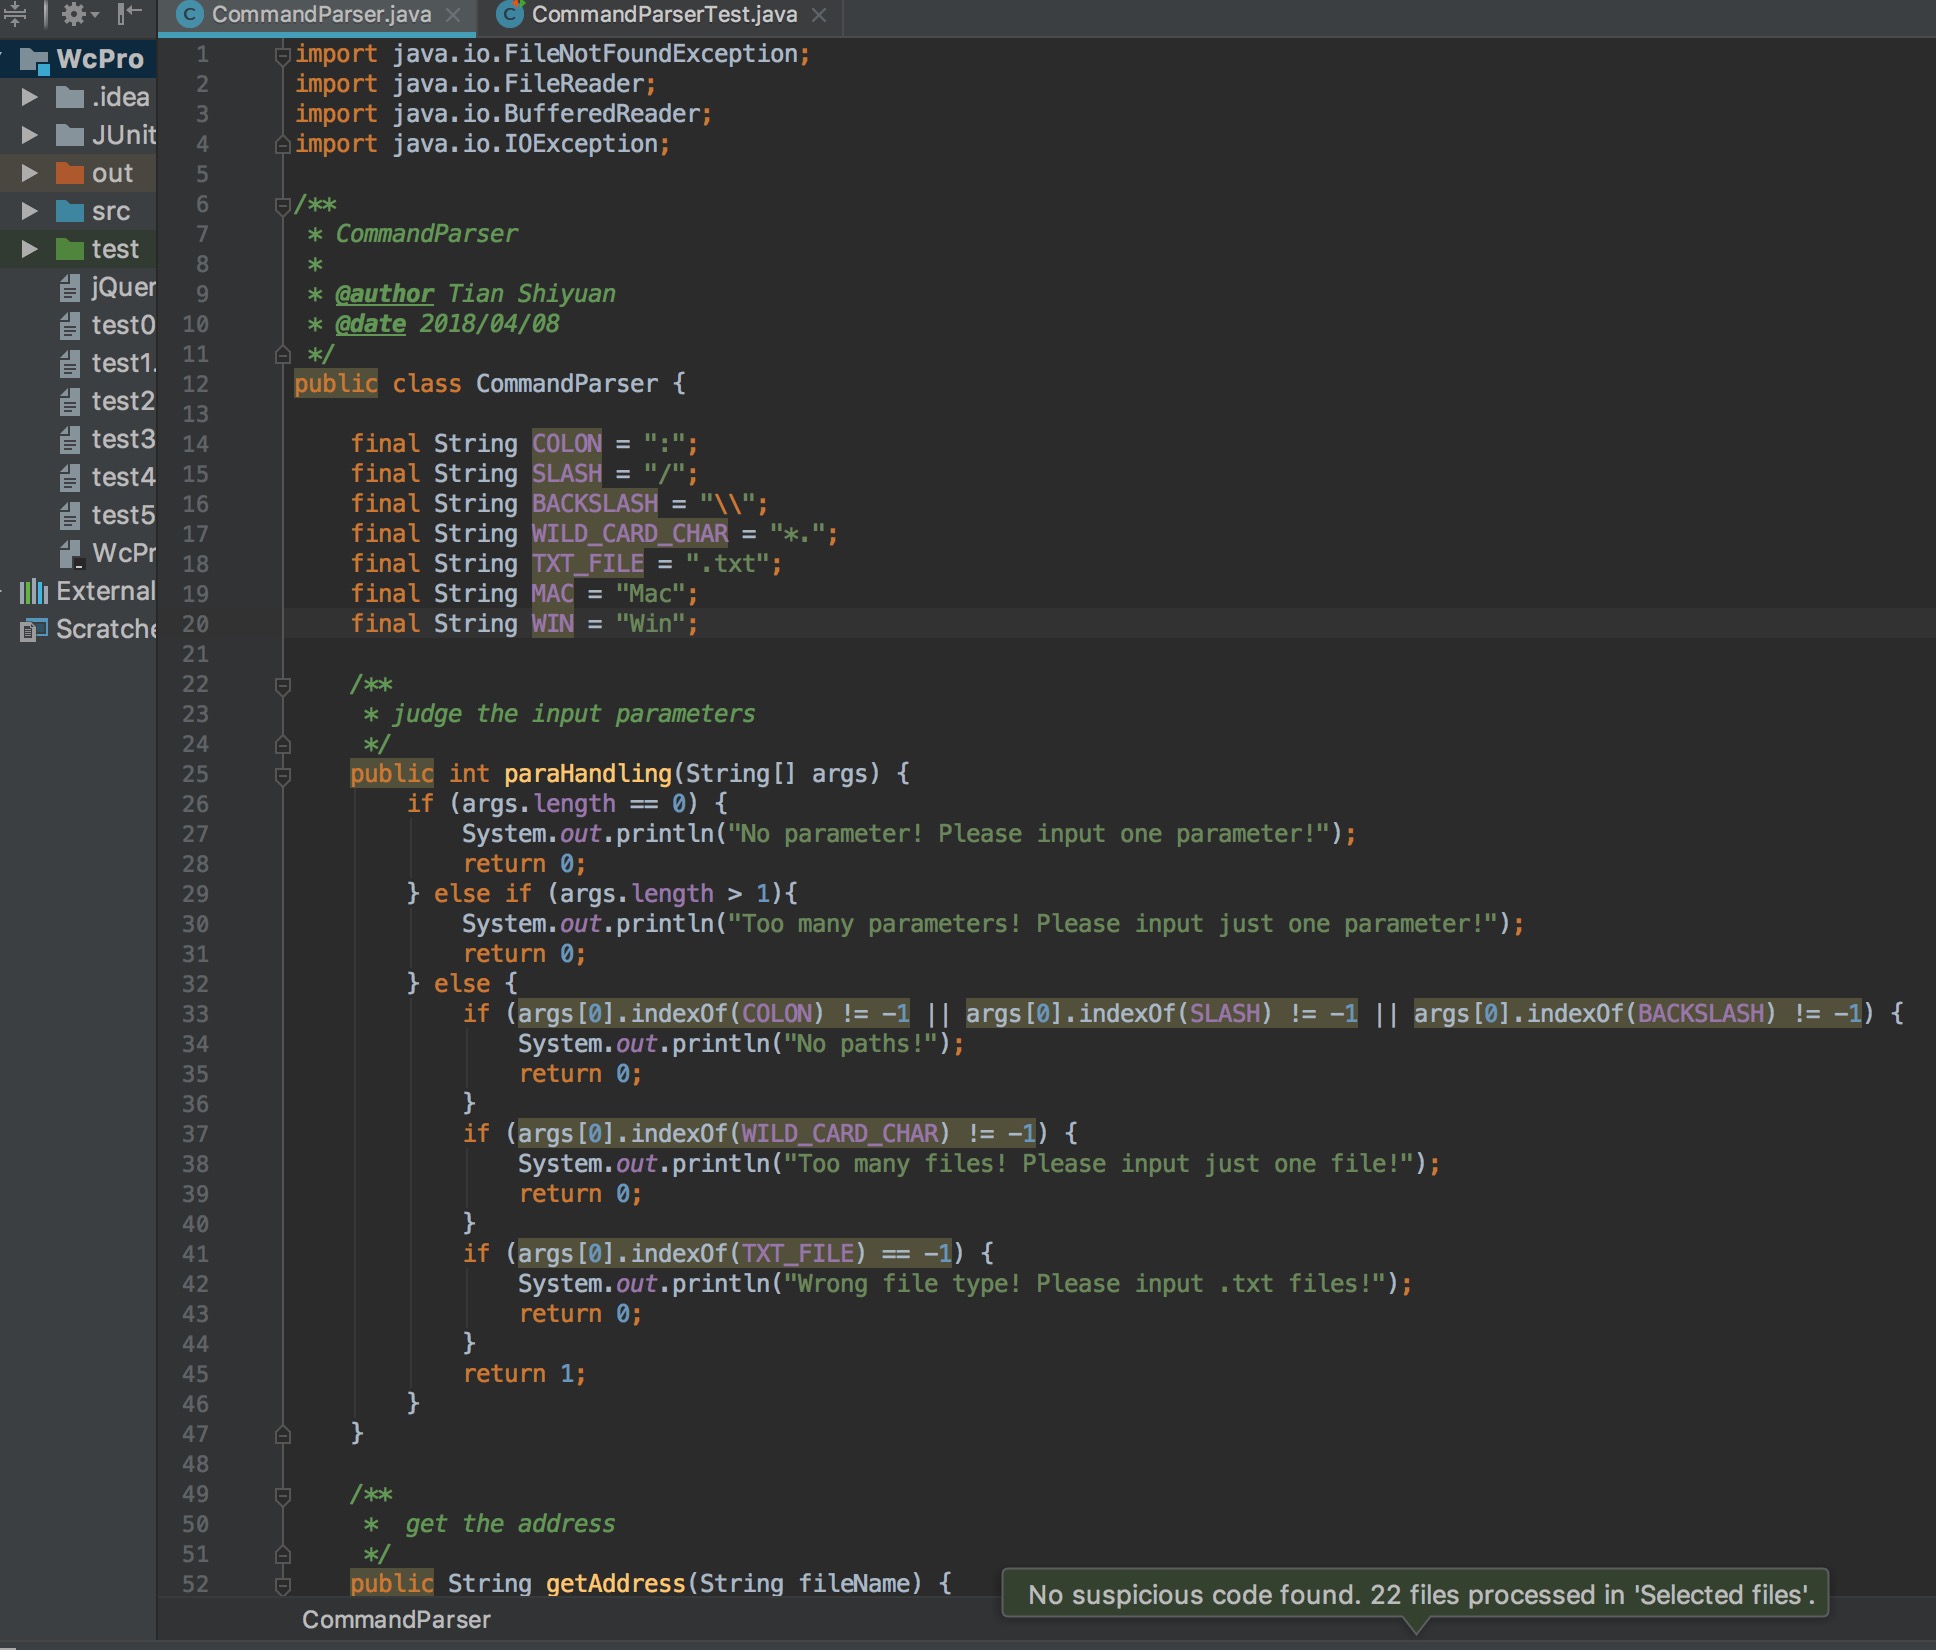This screenshot has height=1650, width=1936.
Task: Collapse the paraHandling method fold on line 25
Action: 283,775
